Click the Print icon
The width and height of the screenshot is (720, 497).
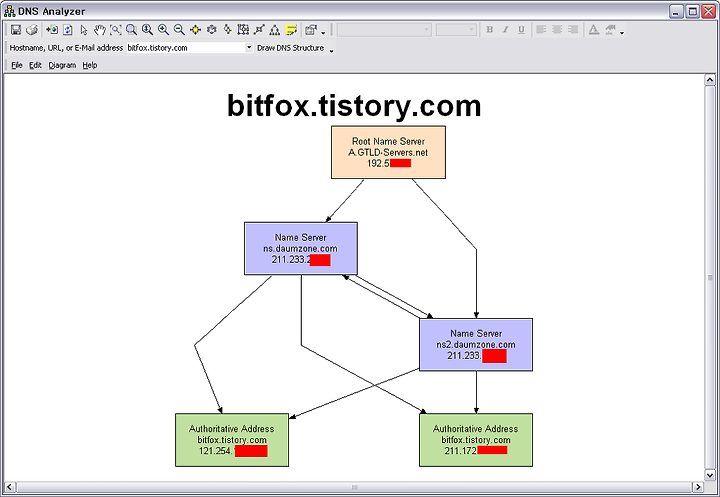pos(32,30)
